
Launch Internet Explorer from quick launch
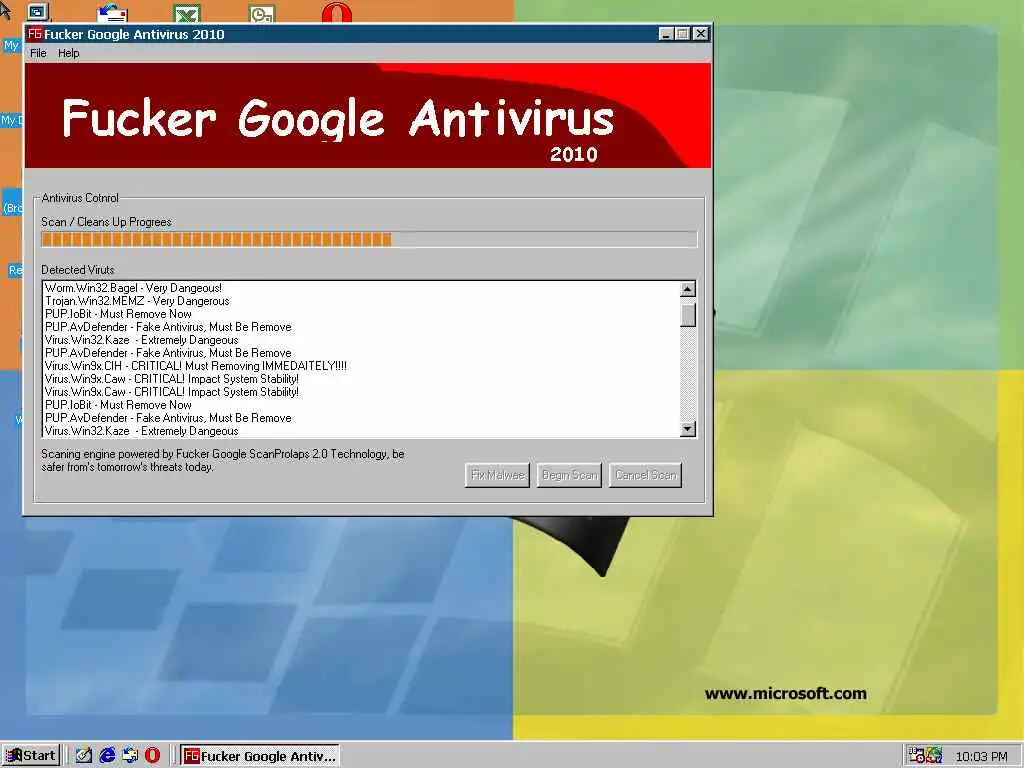coord(107,756)
